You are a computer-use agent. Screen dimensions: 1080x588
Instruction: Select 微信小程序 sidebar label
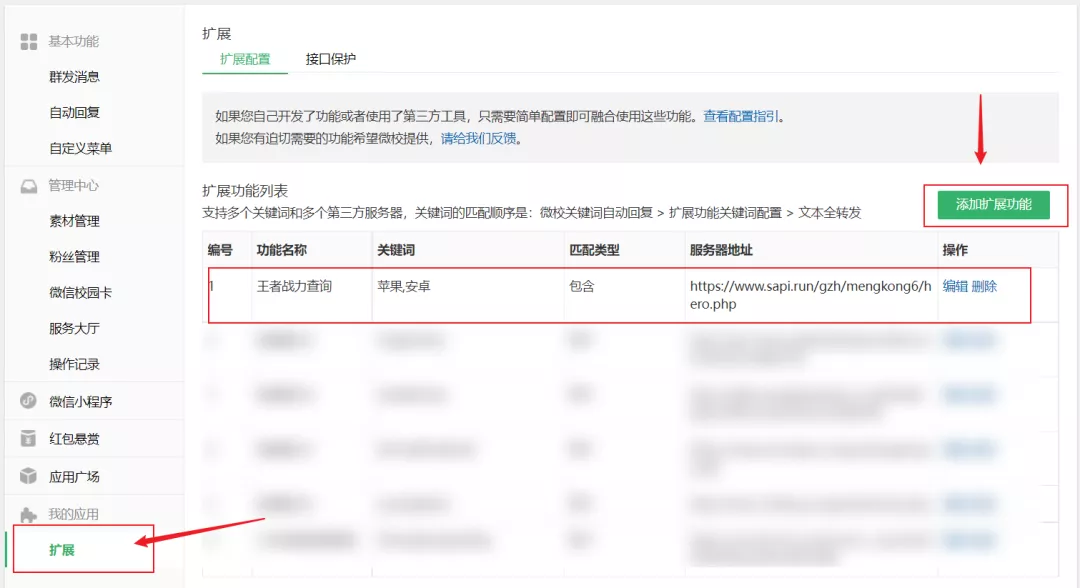coord(81,401)
